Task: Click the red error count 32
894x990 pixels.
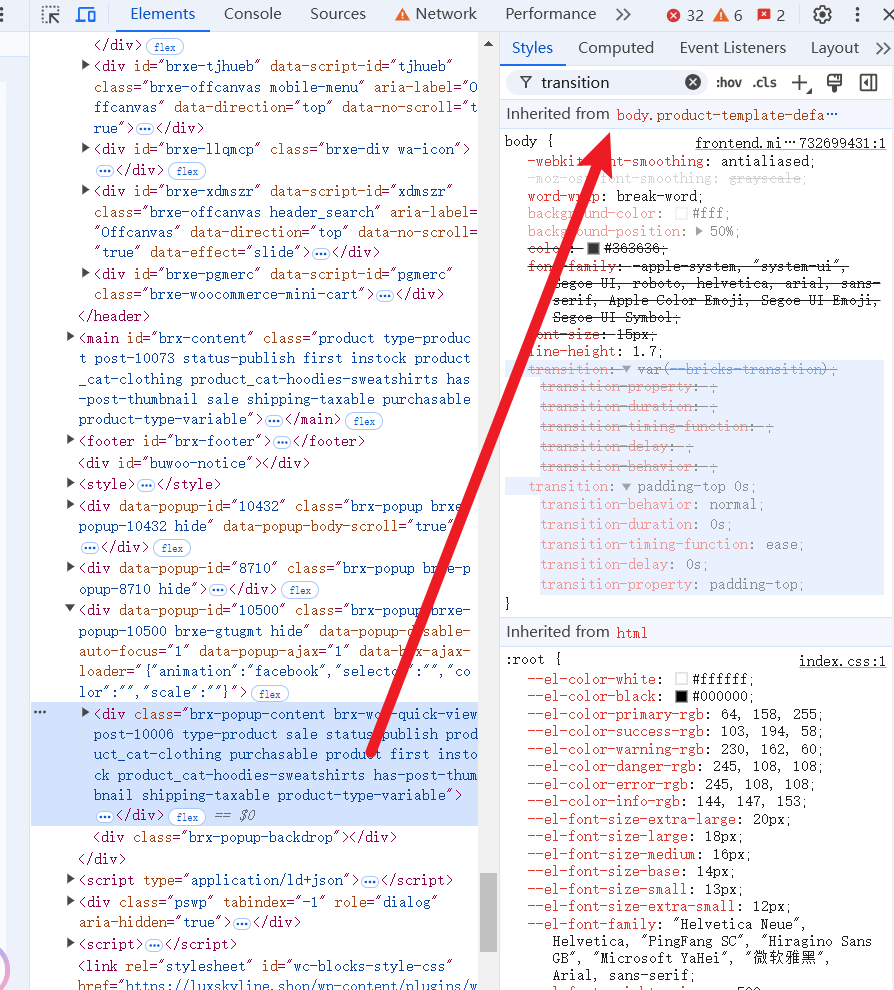Action: pyautogui.click(x=686, y=15)
